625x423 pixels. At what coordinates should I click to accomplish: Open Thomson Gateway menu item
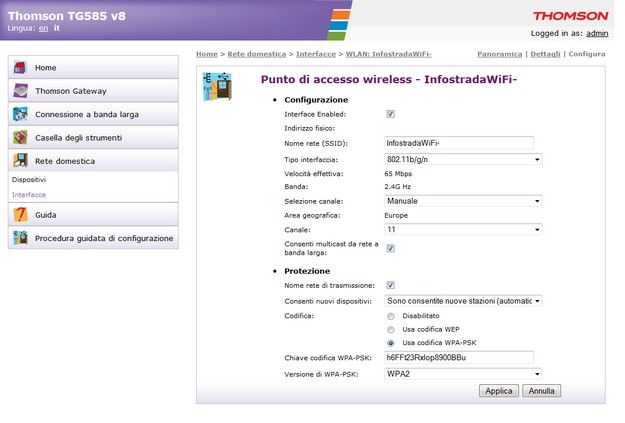[x=93, y=91]
